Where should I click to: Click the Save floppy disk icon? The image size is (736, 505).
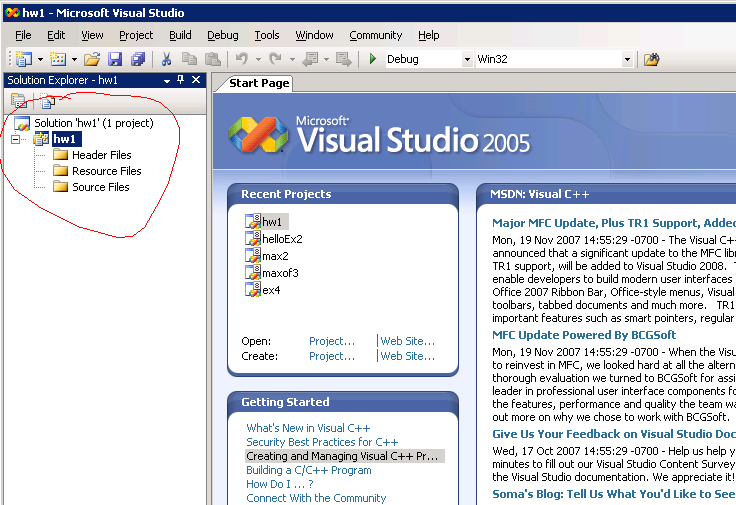click(115, 59)
